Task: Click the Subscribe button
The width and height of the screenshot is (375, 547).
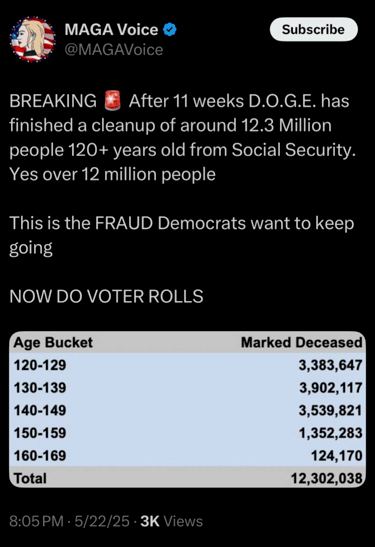Action: (314, 29)
